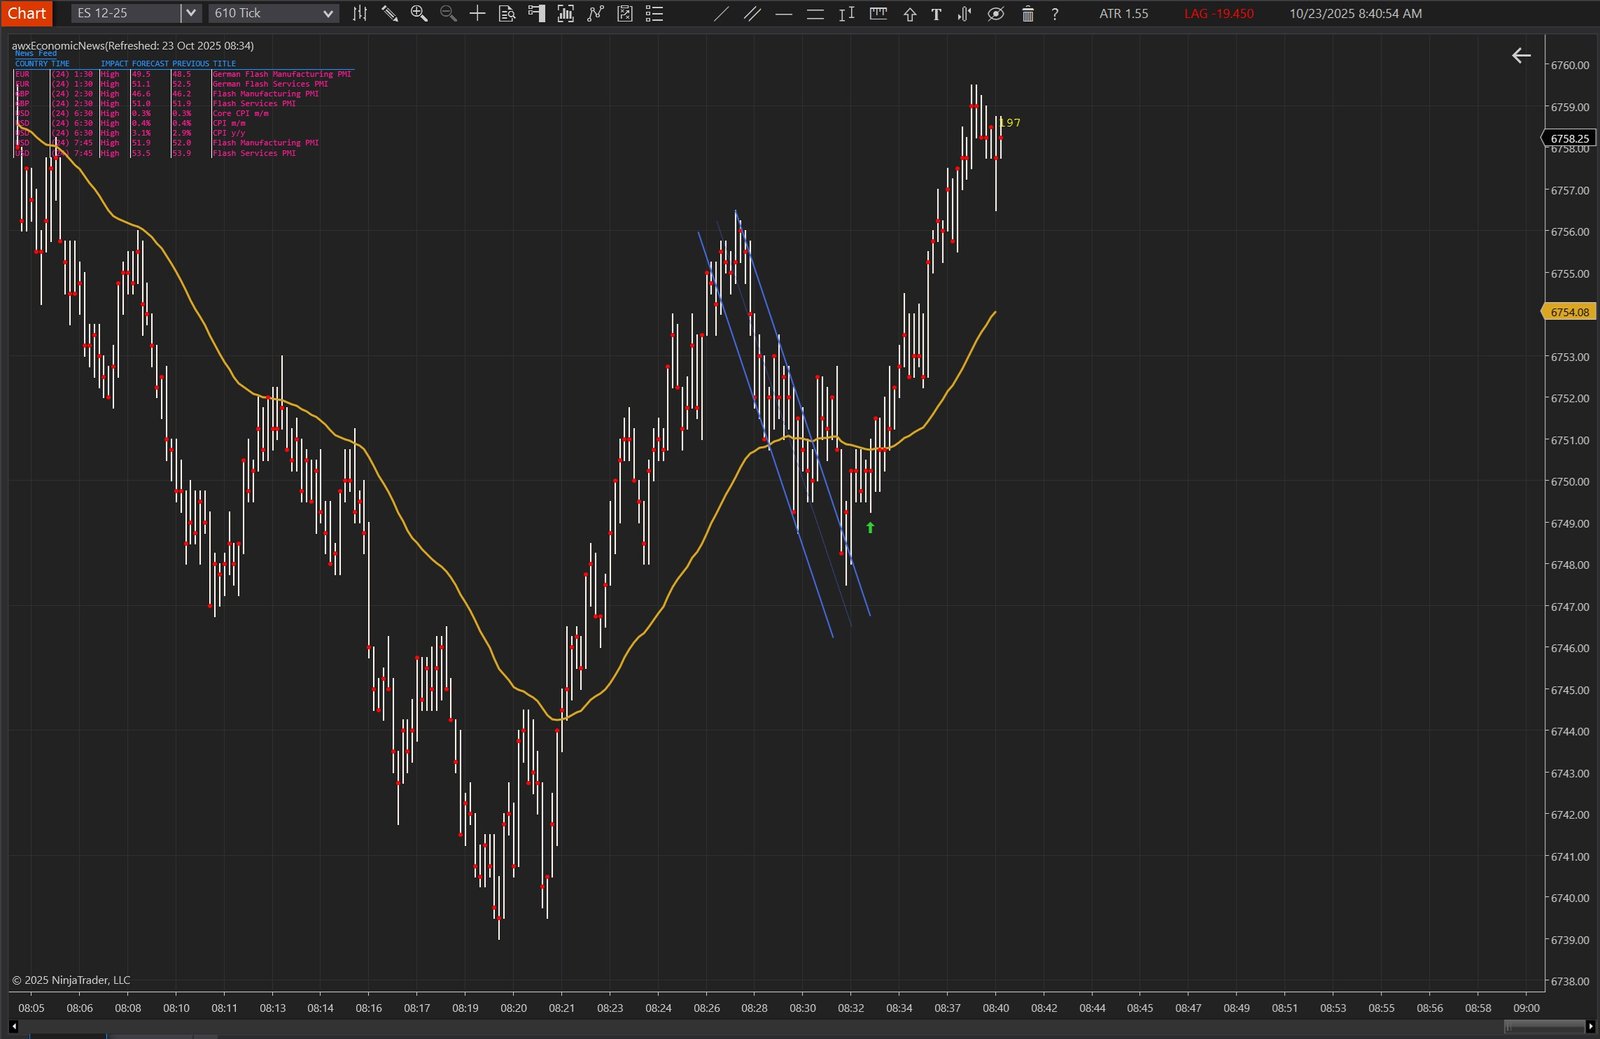Click the zoom out magnifier icon
Viewport: 1600px width, 1039px height.
point(448,14)
